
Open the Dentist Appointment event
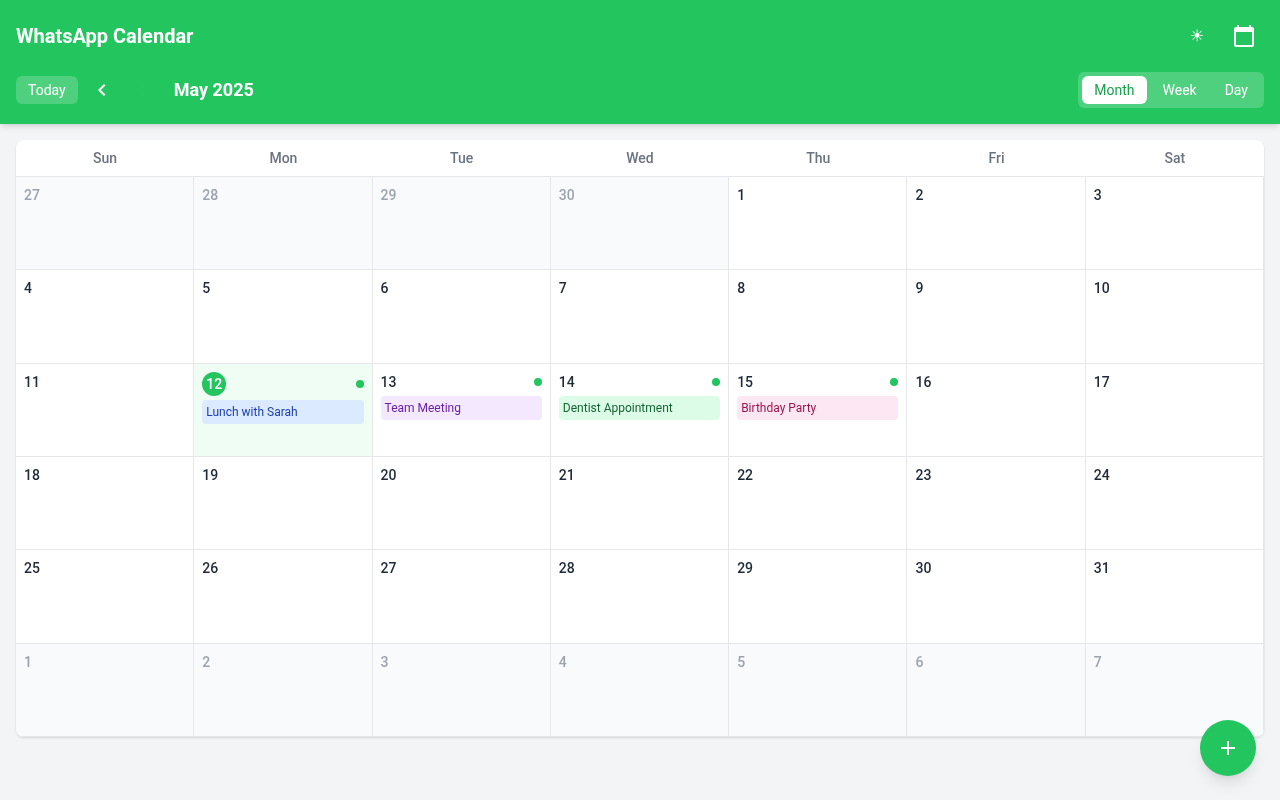click(639, 407)
